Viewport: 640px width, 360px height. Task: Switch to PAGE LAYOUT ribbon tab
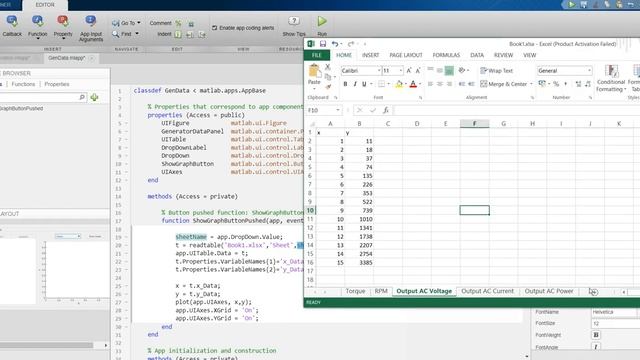click(x=406, y=55)
